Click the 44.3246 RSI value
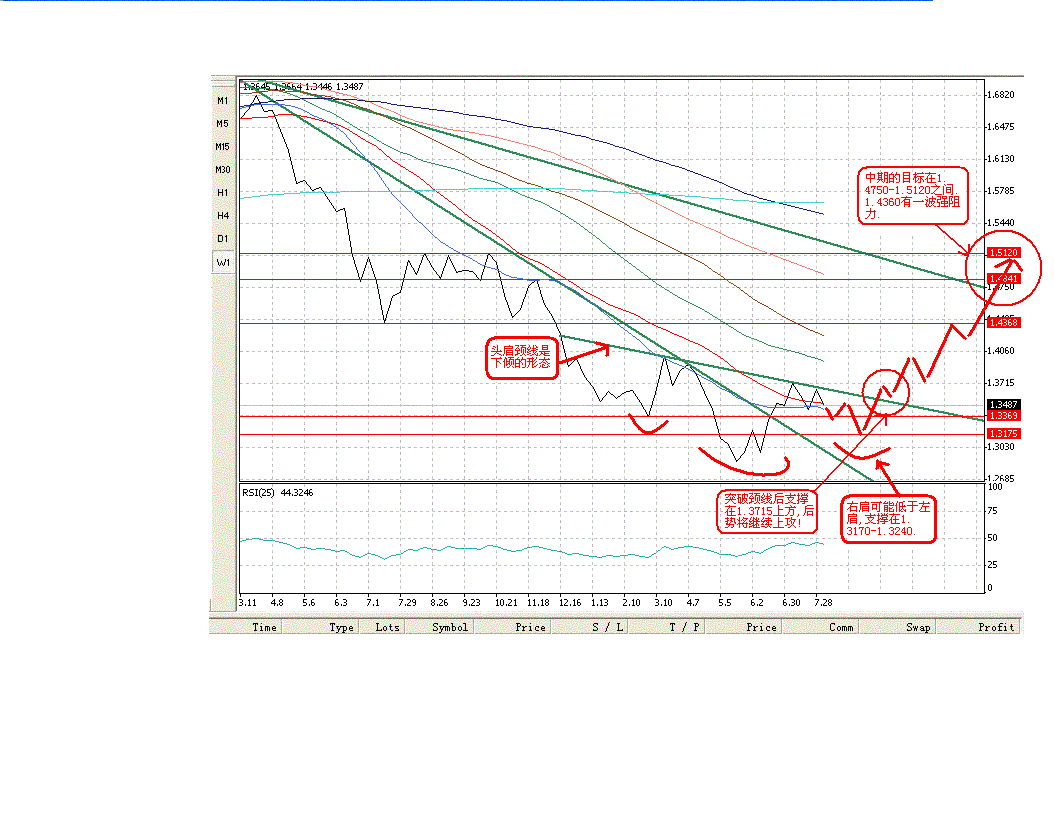Image resolution: width=1054 pixels, height=832 pixels. [296, 493]
